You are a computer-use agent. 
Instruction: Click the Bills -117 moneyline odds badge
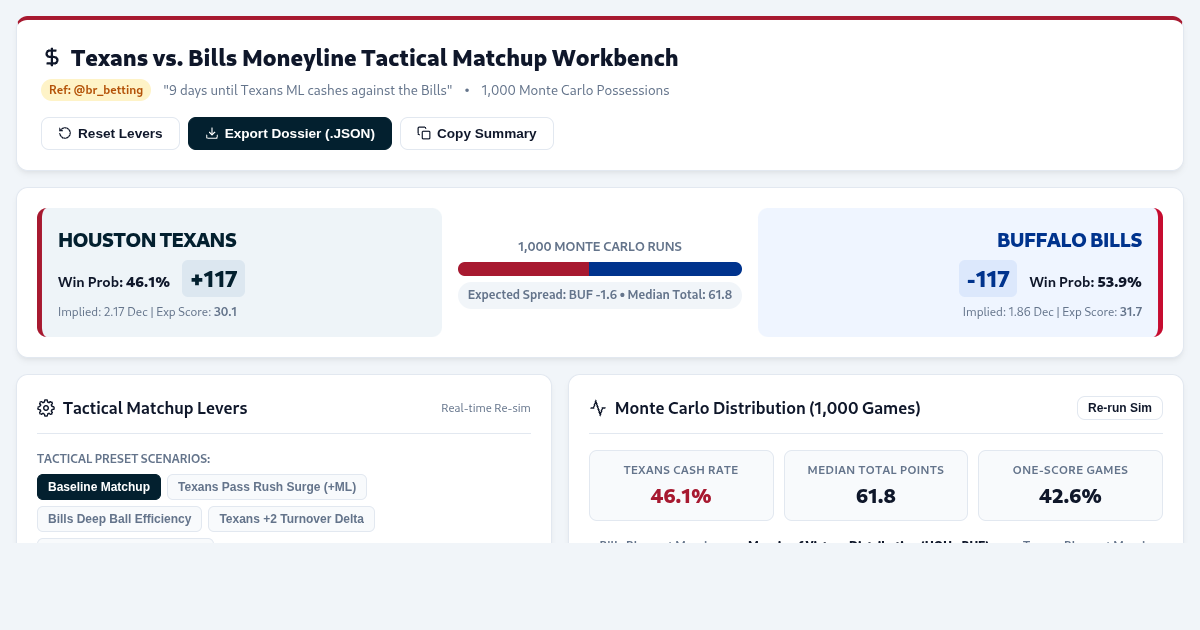click(x=988, y=279)
